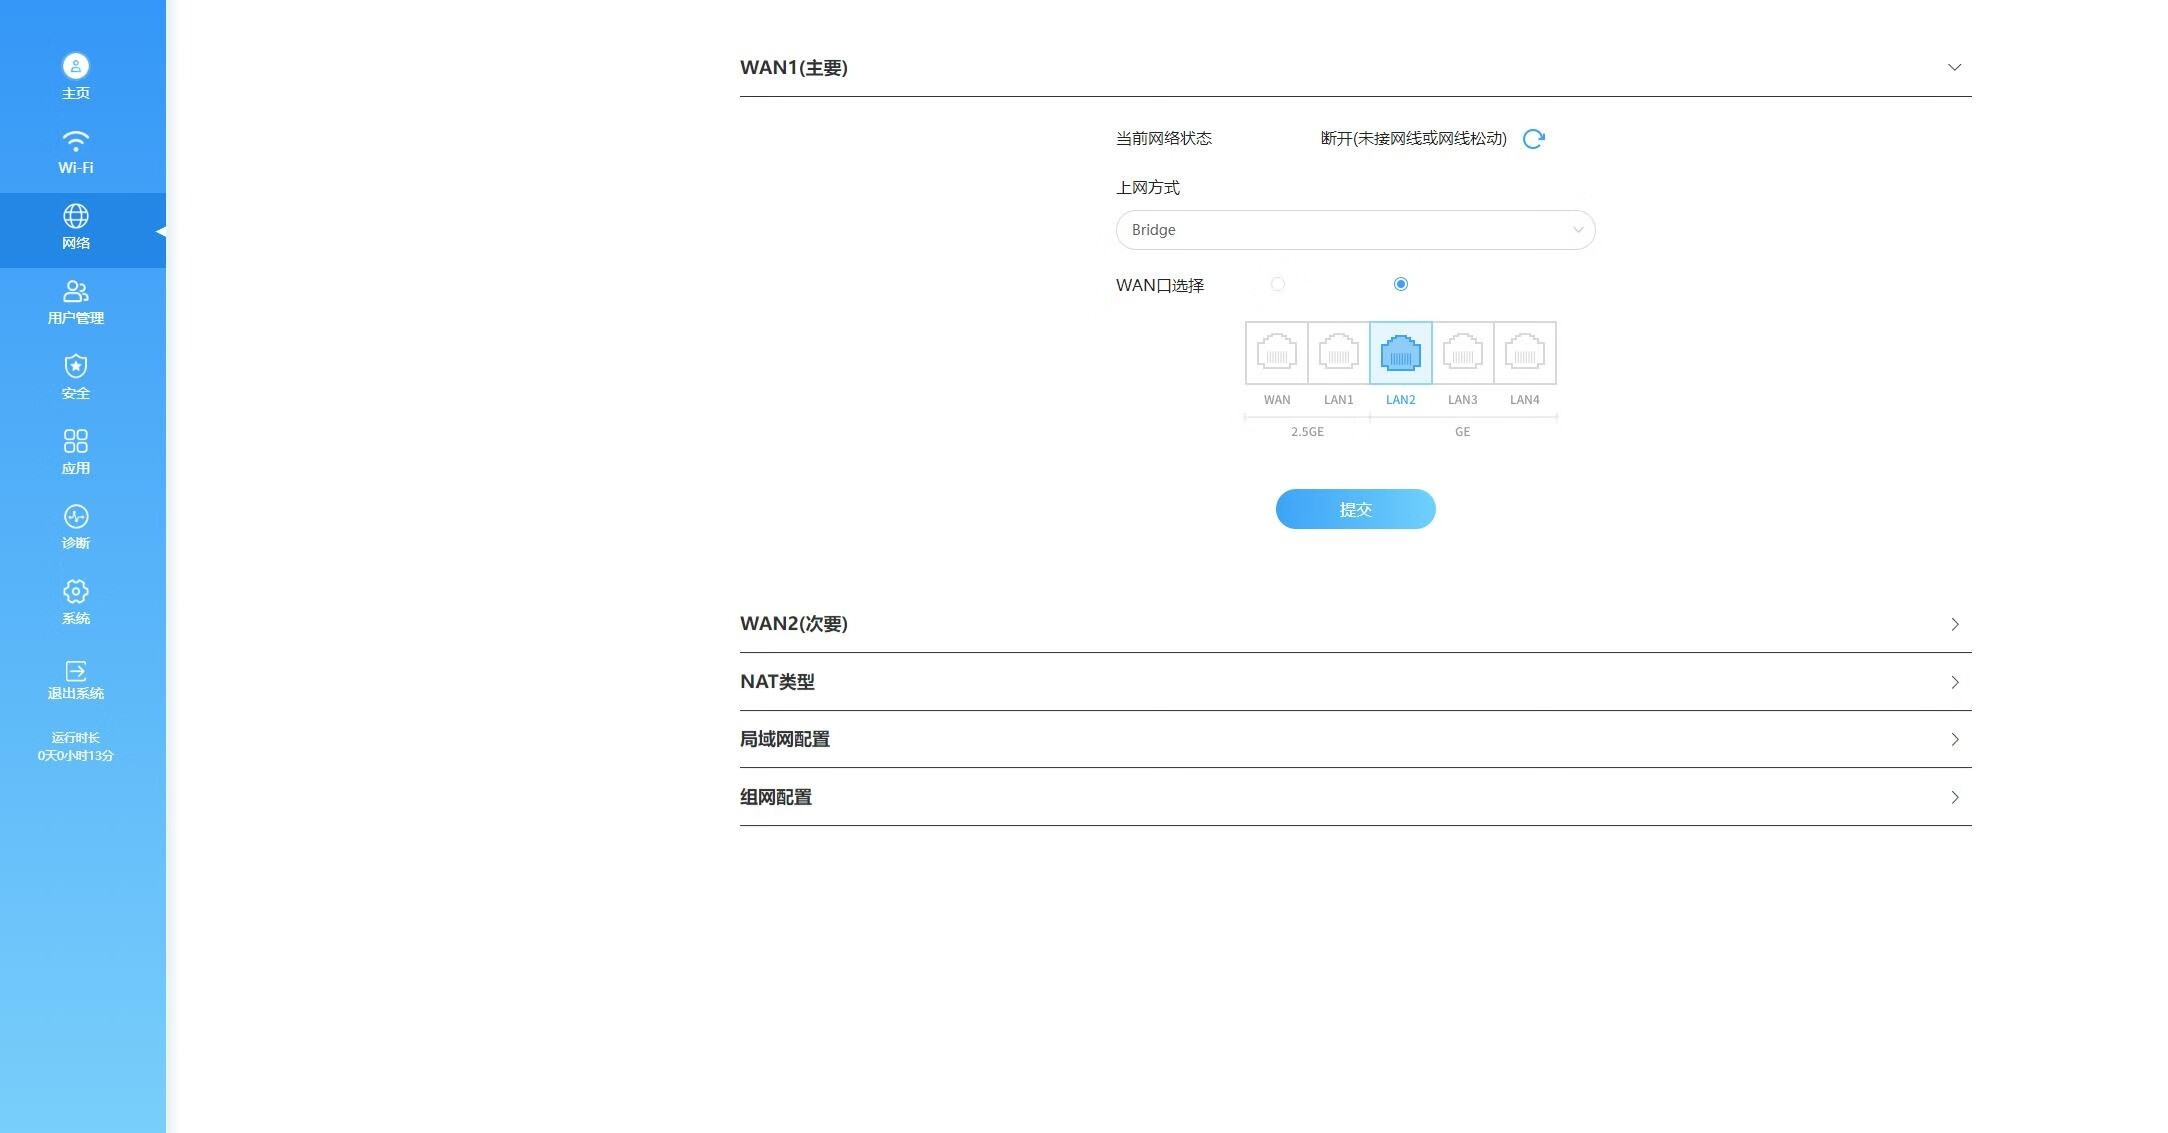This screenshot has height=1133, width=2168.
Task: Refresh current network status icon
Action: point(1533,139)
